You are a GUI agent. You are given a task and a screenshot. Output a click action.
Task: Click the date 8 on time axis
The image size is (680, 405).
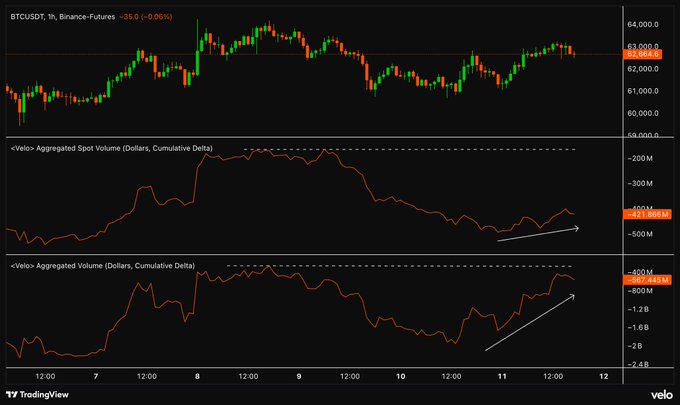197,376
